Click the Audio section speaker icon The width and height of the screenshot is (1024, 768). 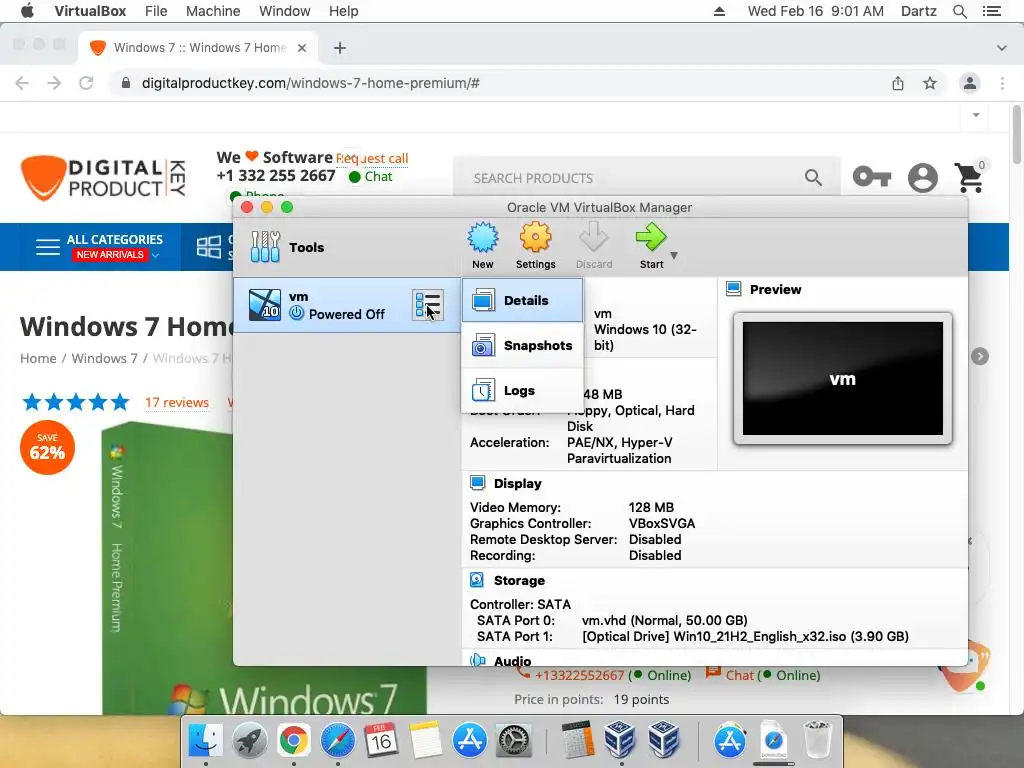tap(477, 660)
